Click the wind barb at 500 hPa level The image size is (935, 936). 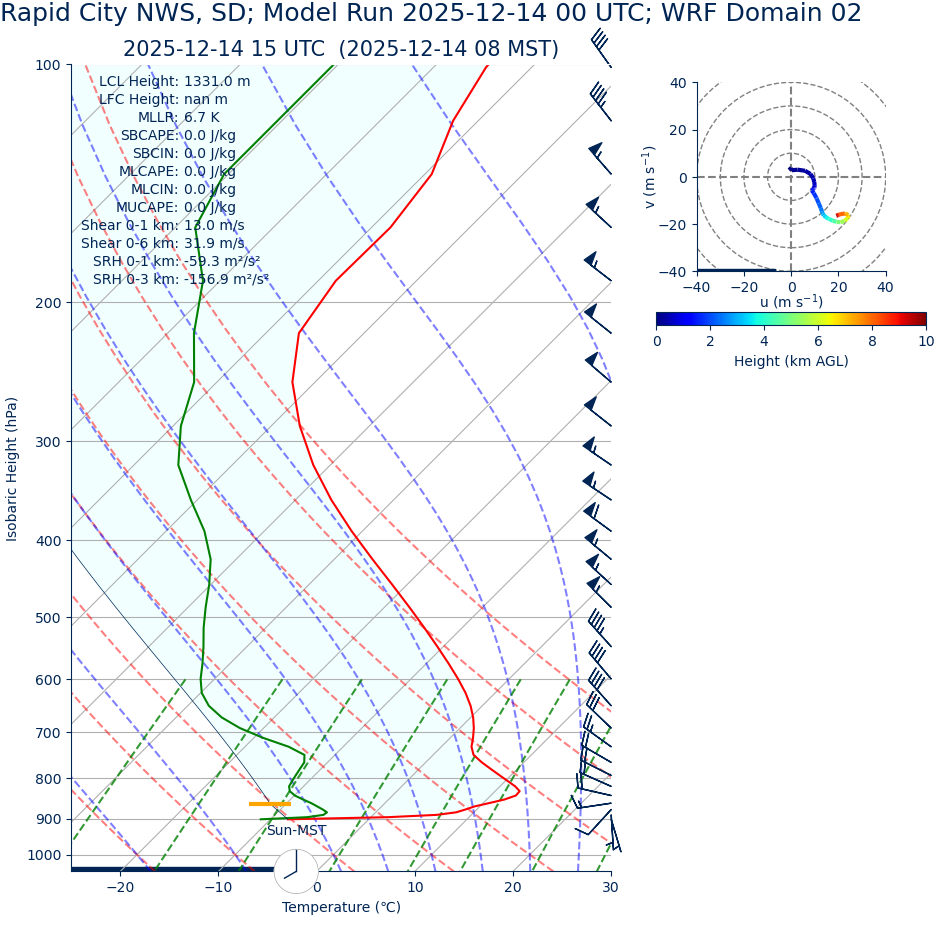coord(598,625)
